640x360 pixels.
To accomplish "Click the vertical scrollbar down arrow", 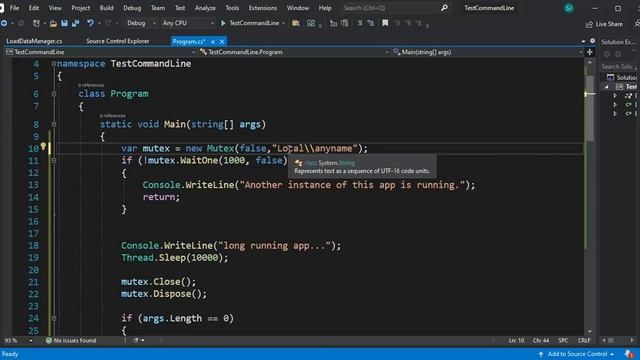I will (590, 331).
